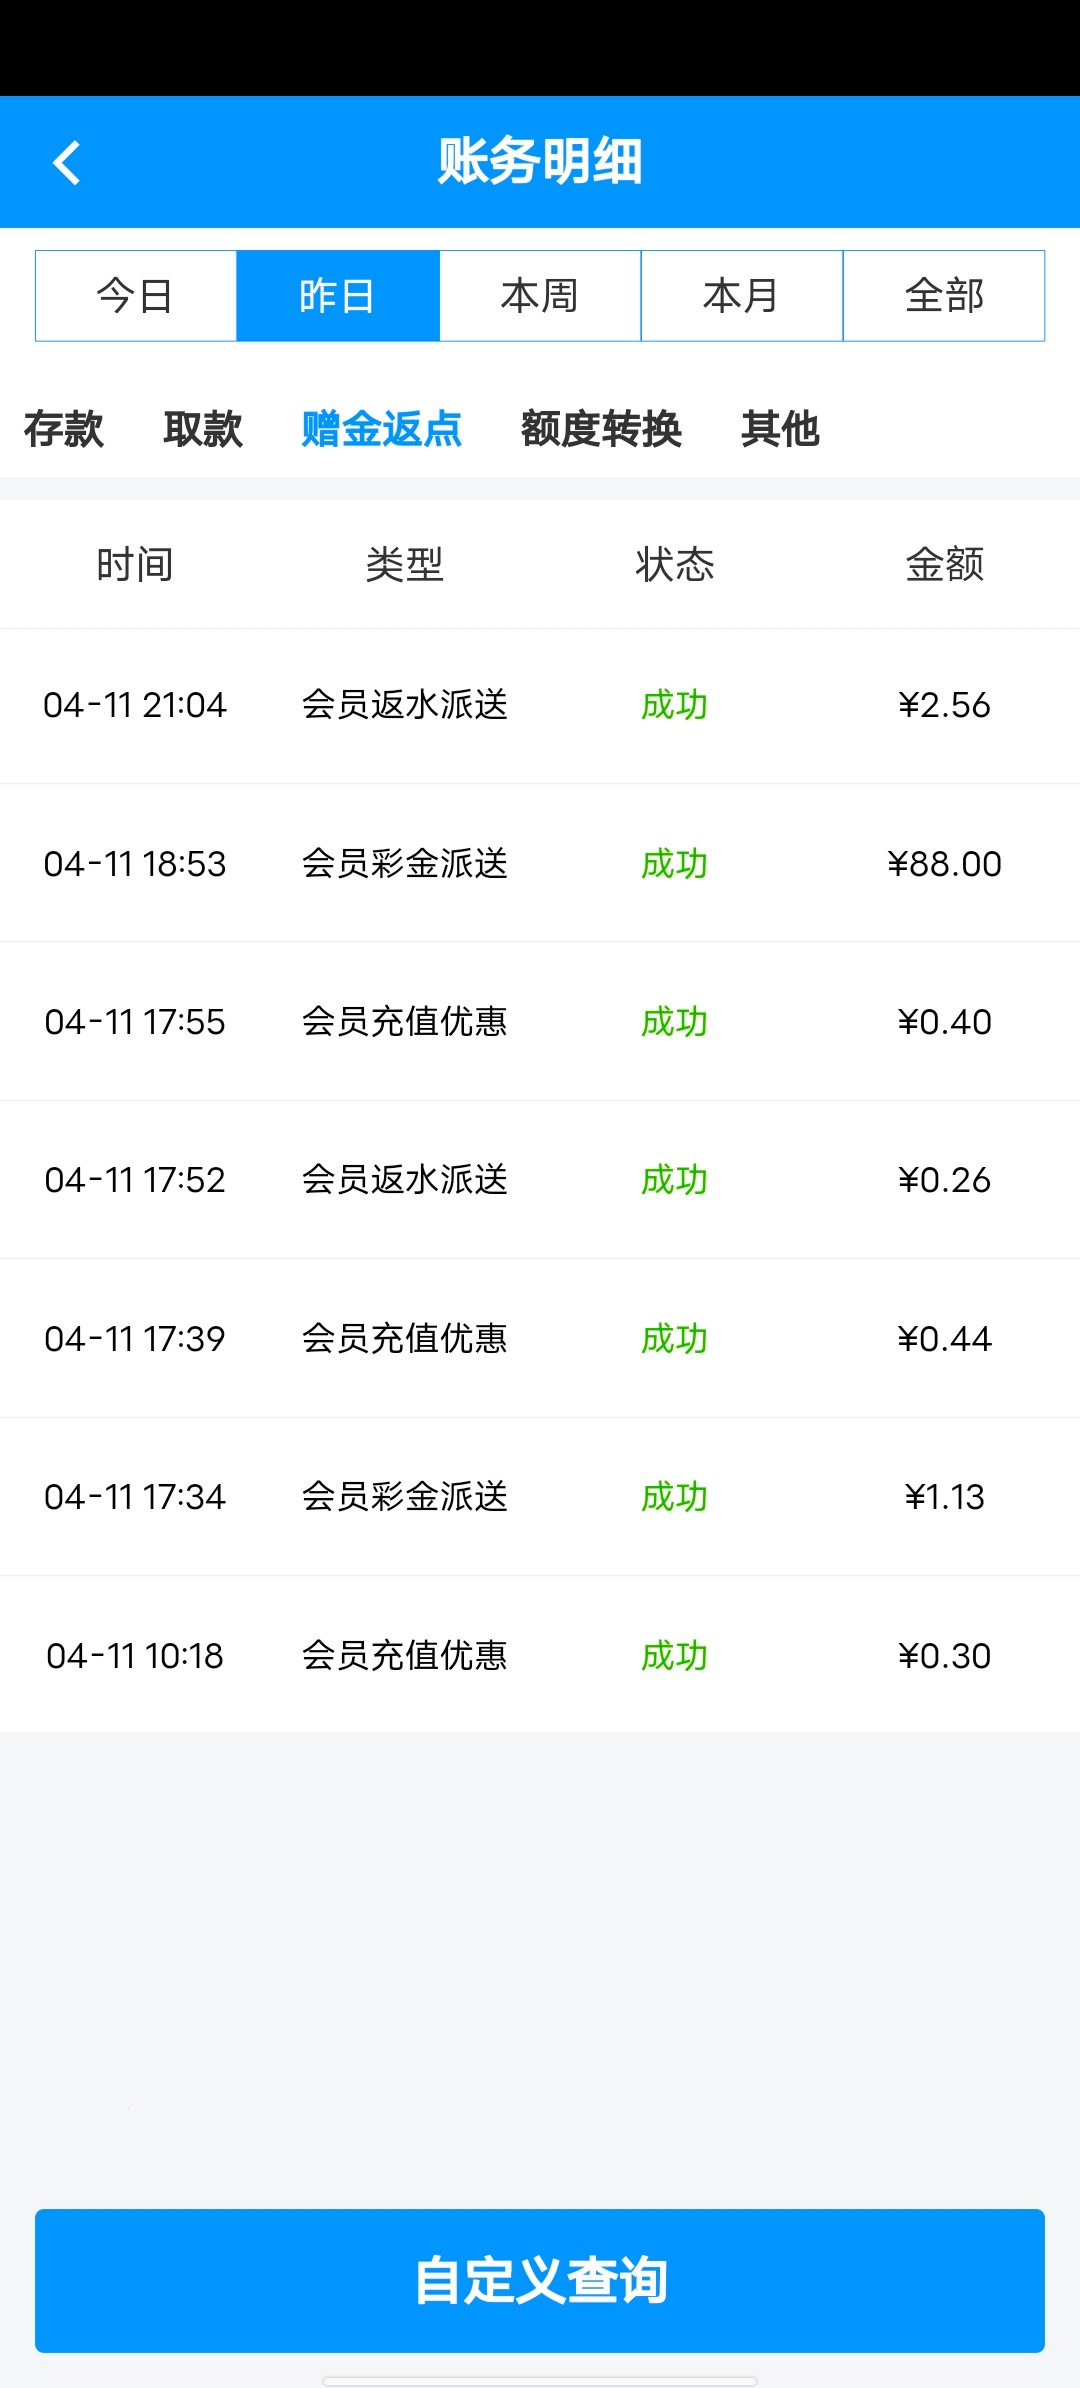The width and height of the screenshot is (1080, 2388).
Task: Select the 04-11 17:52 返水 record
Action: tap(540, 1180)
